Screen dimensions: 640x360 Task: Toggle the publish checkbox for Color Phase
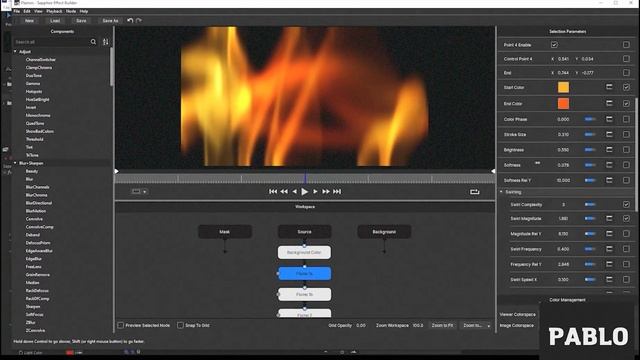click(x=626, y=119)
